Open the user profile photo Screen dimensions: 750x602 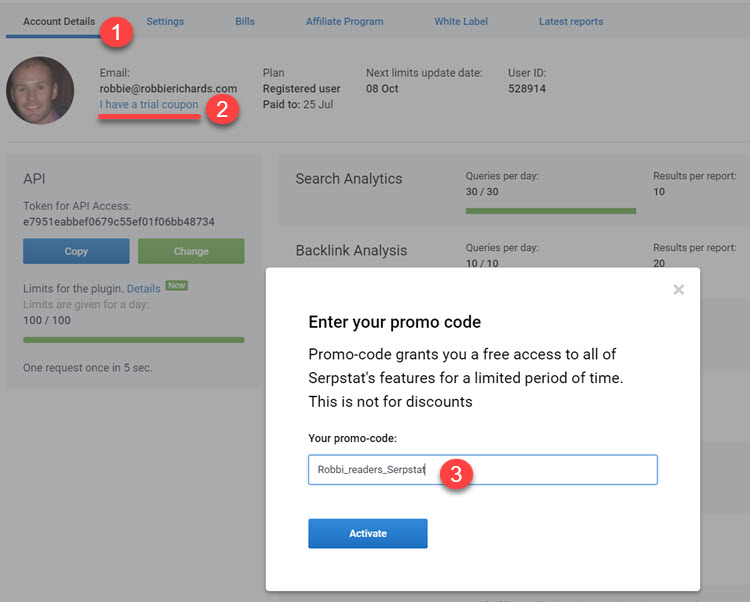click(x=40, y=90)
